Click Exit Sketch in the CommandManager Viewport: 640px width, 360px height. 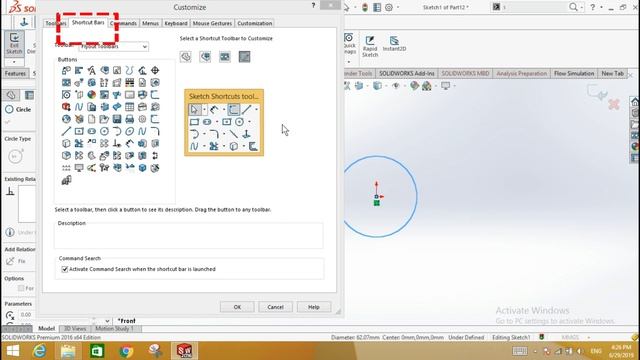(x=14, y=43)
